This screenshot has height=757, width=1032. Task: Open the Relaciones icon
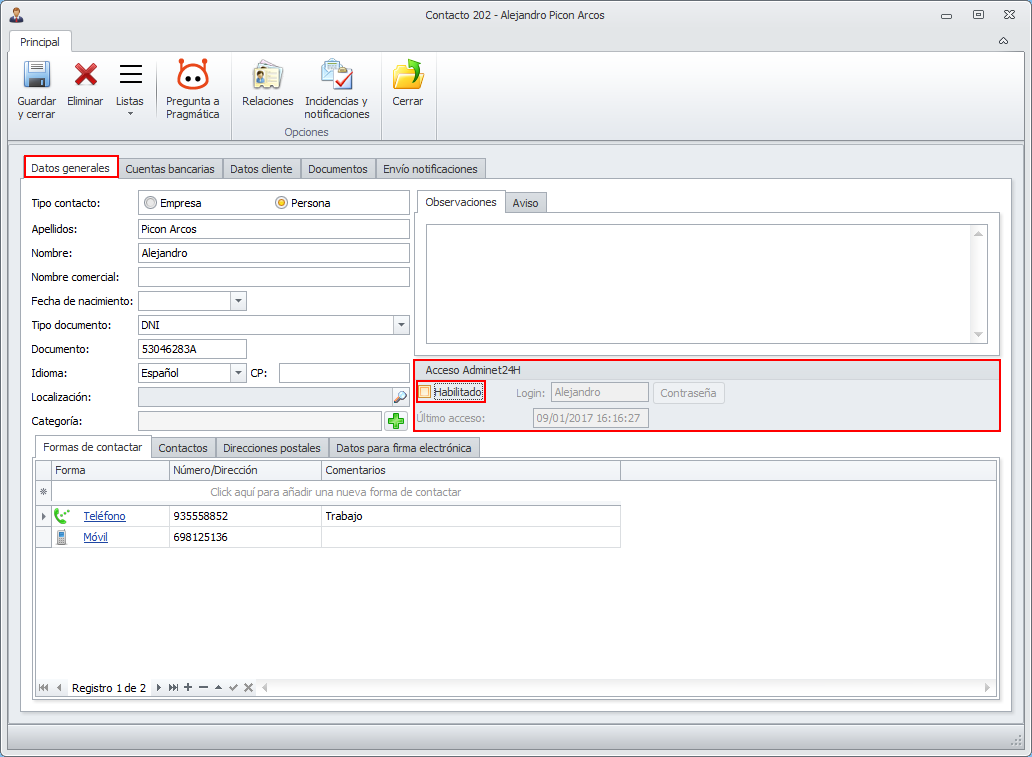(268, 75)
